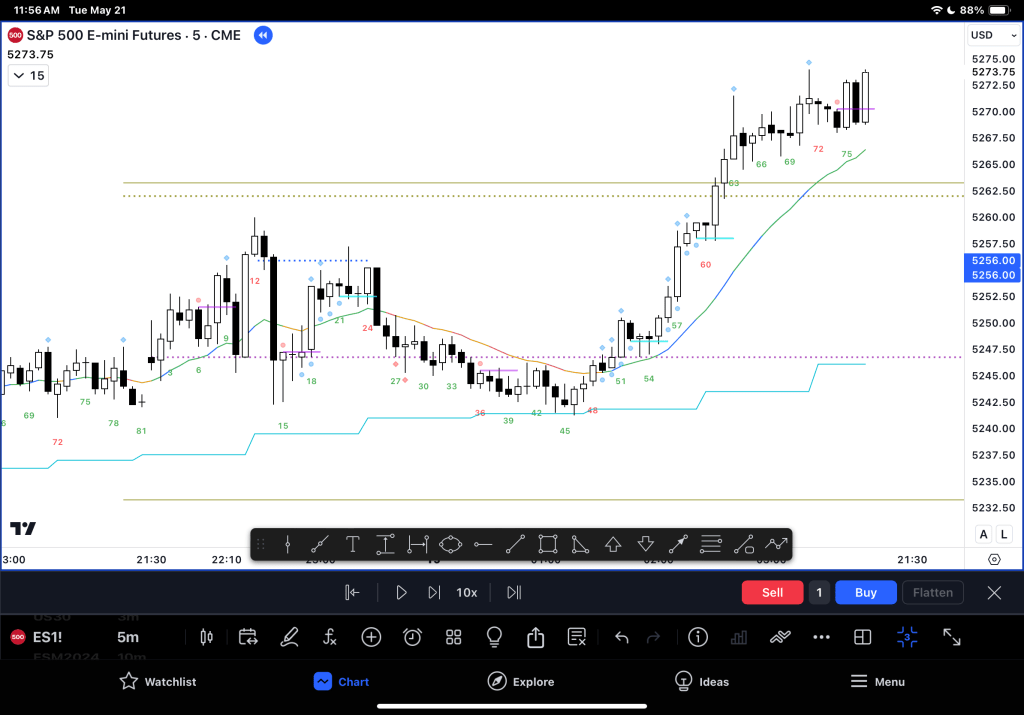Open the pencil drawing tools
Screen dimensions: 1024x715
tap(289, 637)
